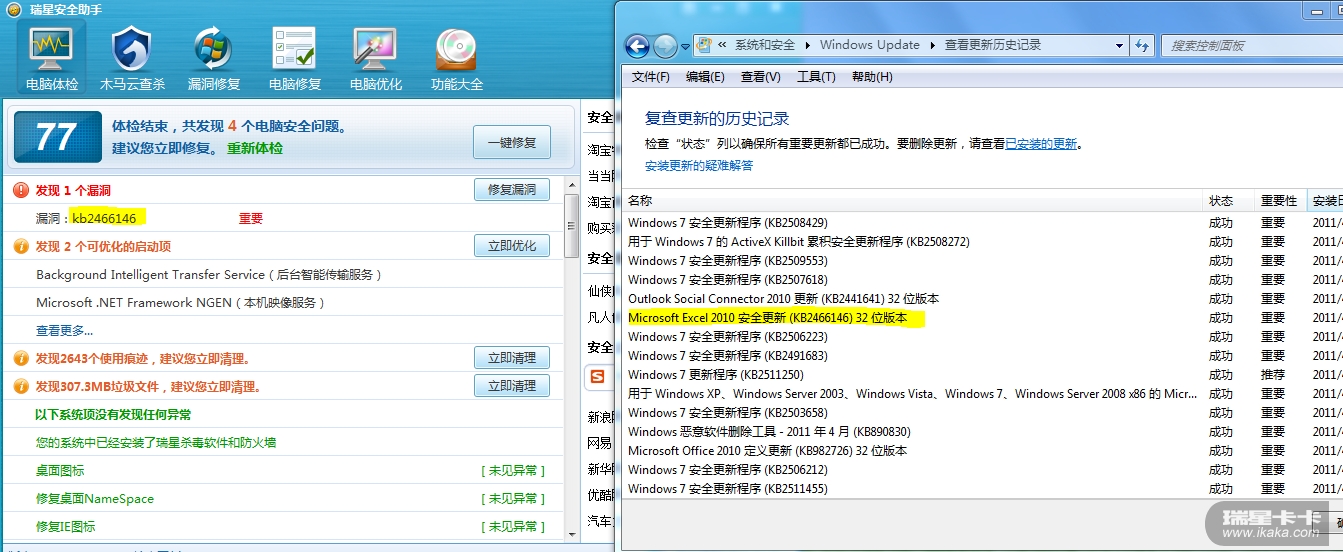
Task: Expand the breadcrumb arrow after 系统和安全
Action: [x=808, y=45]
